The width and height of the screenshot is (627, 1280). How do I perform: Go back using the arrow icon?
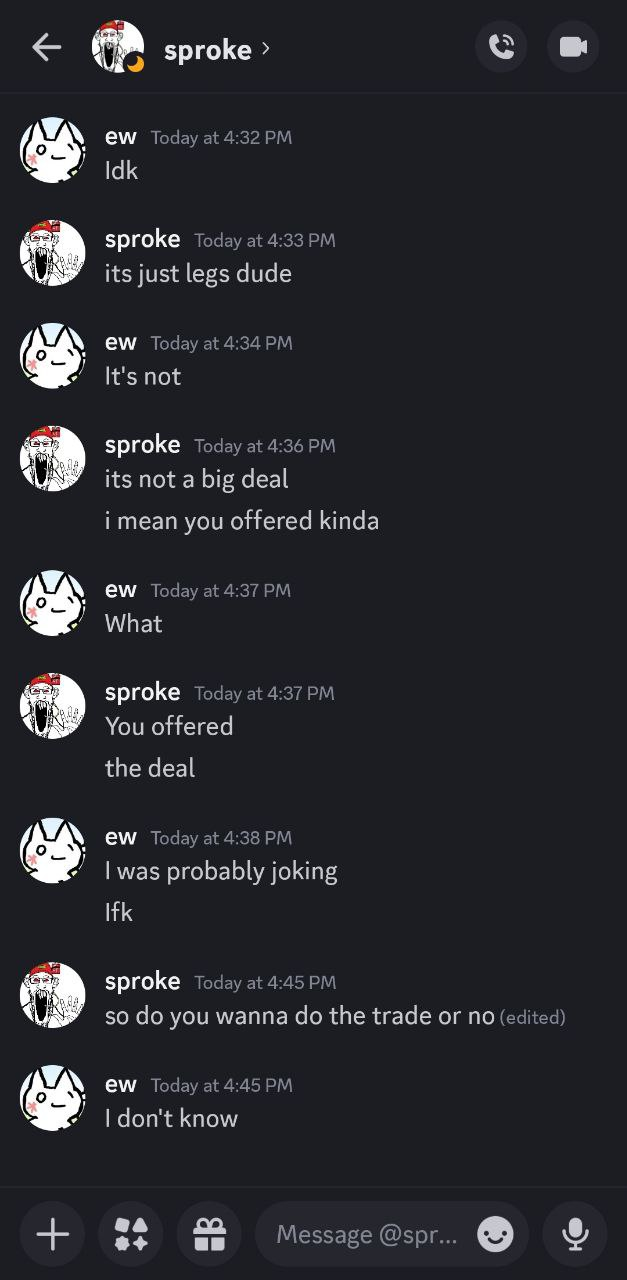(x=47, y=47)
